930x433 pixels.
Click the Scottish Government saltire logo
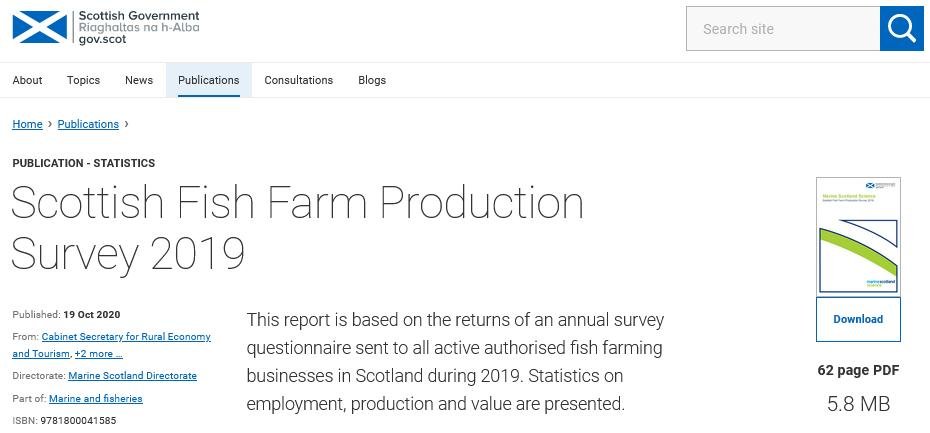[x=39, y=28]
